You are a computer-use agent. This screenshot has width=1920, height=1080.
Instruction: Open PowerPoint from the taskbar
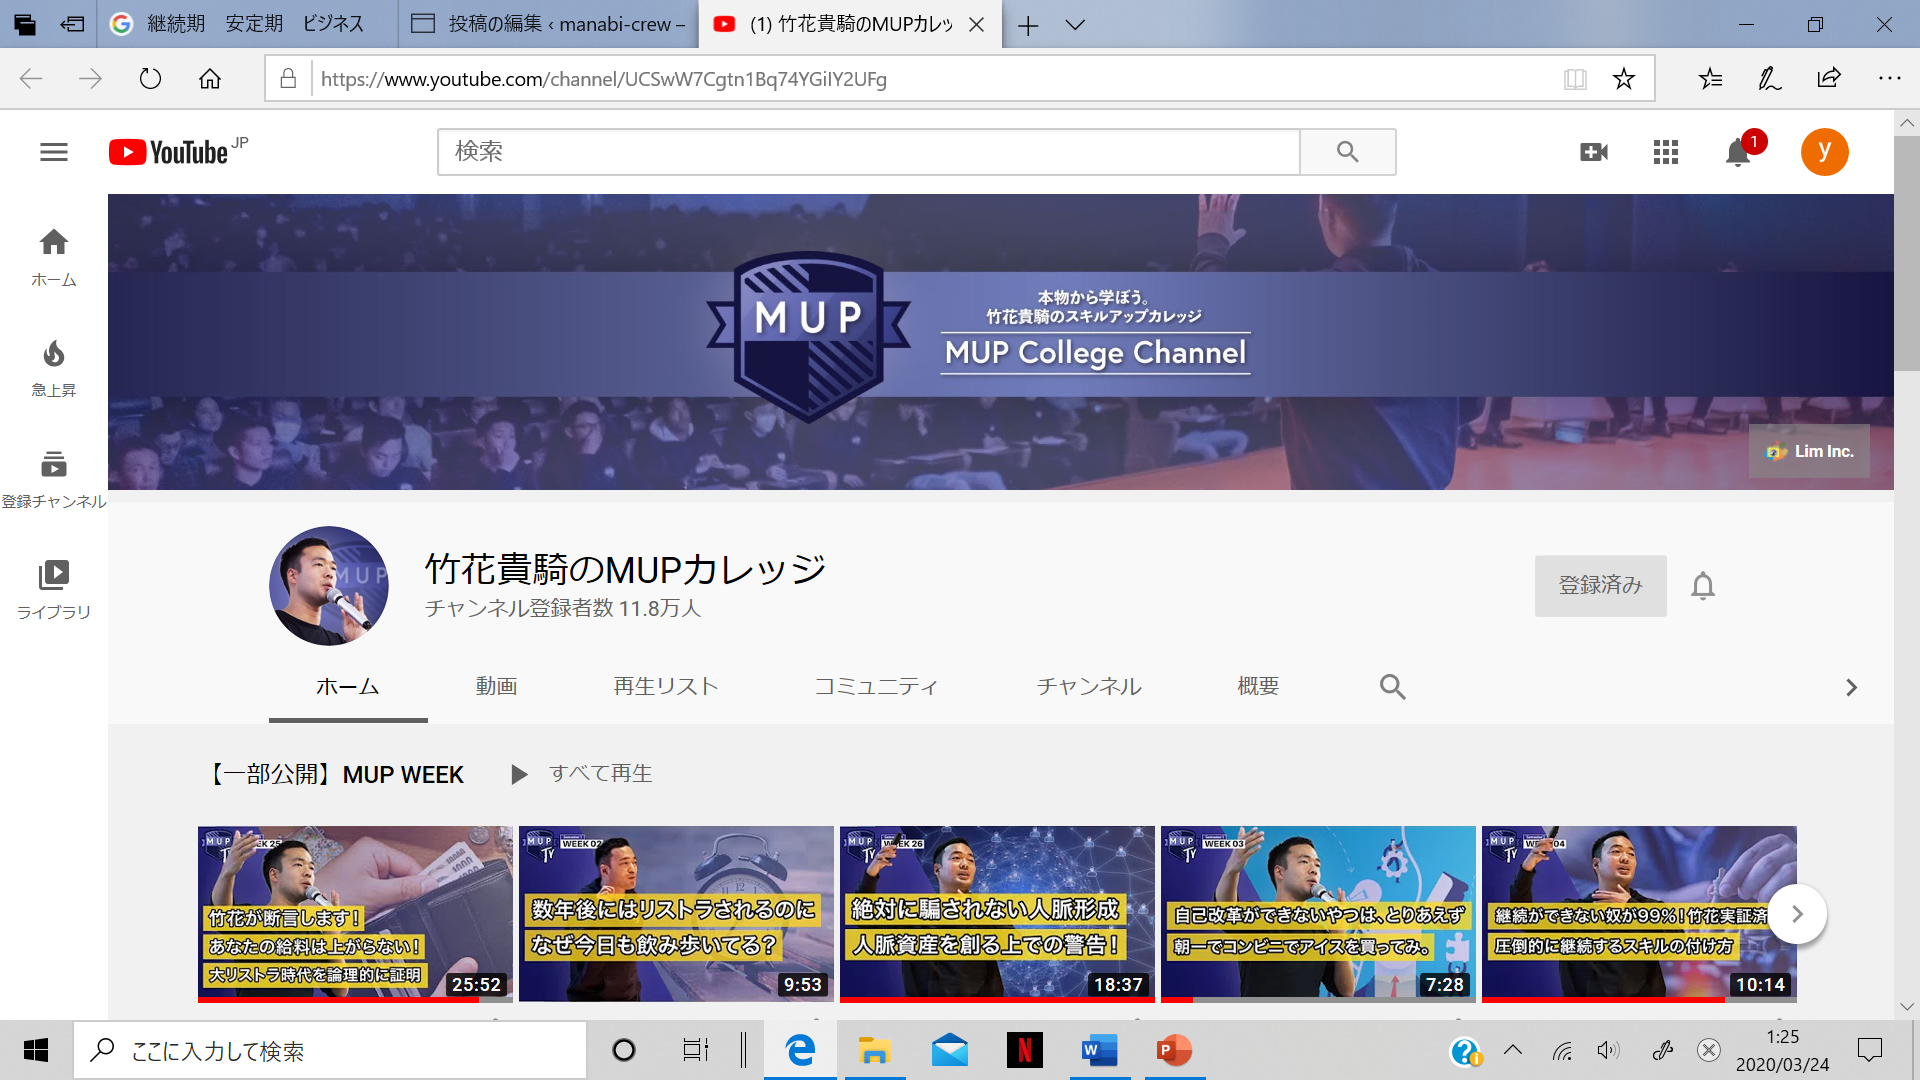(x=1174, y=1050)
